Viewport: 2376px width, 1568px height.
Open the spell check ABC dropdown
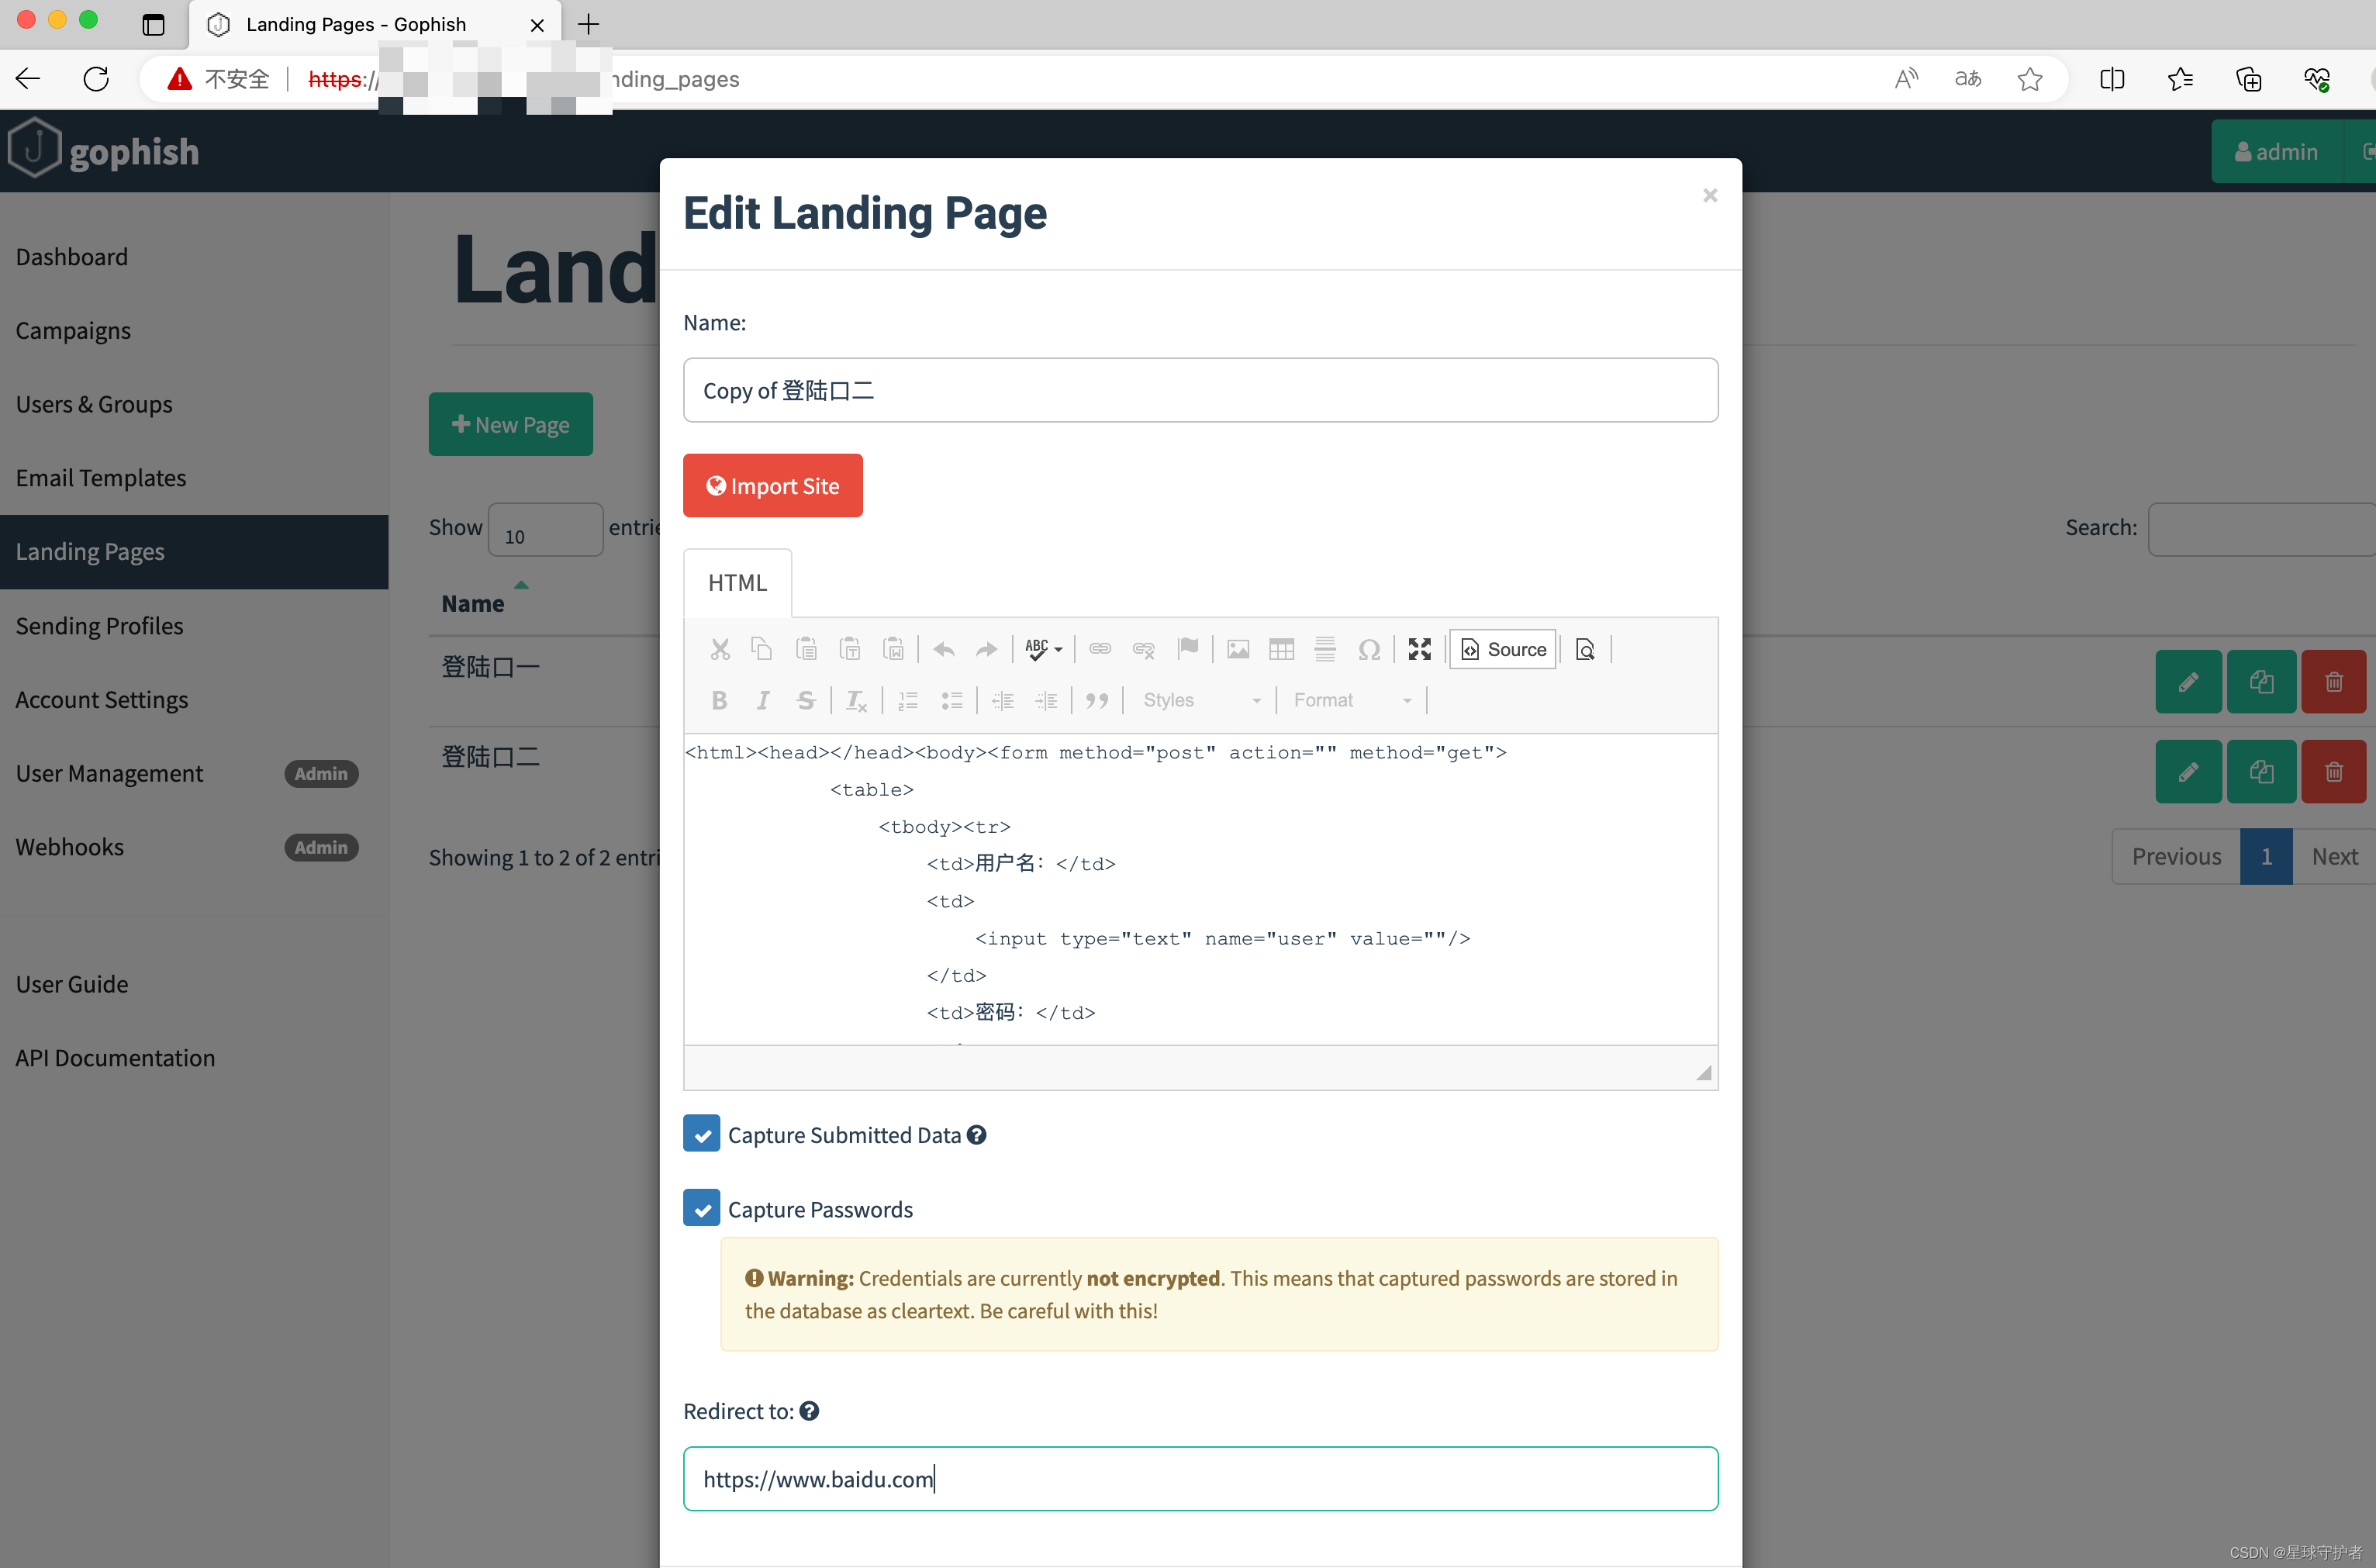(1044, 650)
